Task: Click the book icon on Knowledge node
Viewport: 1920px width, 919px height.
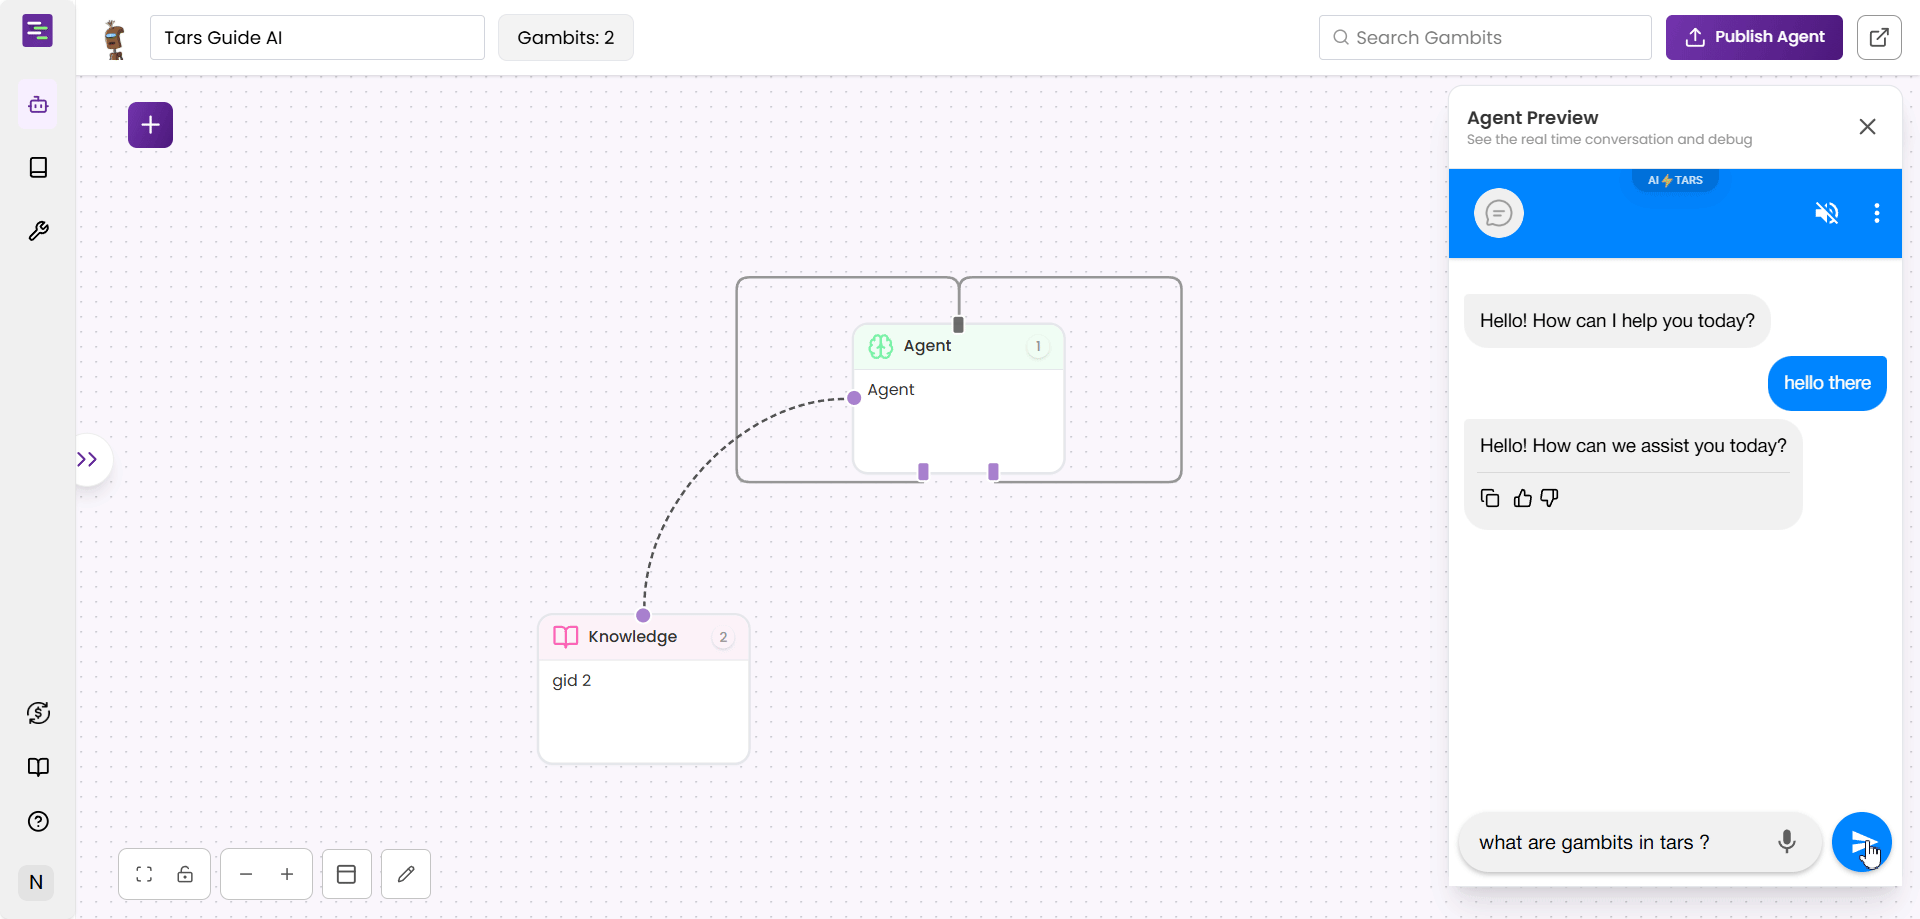Action: point(566,637)
